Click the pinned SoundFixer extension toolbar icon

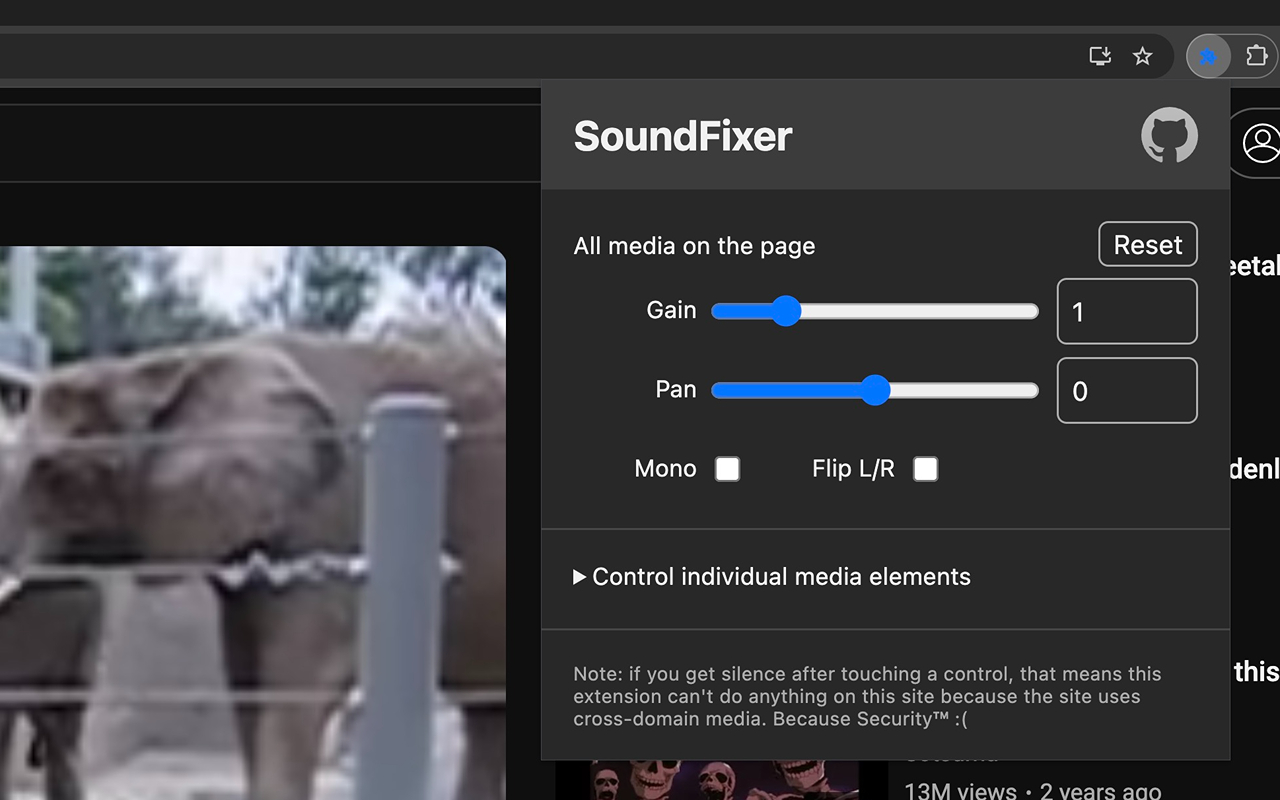tap(1210, 56)
